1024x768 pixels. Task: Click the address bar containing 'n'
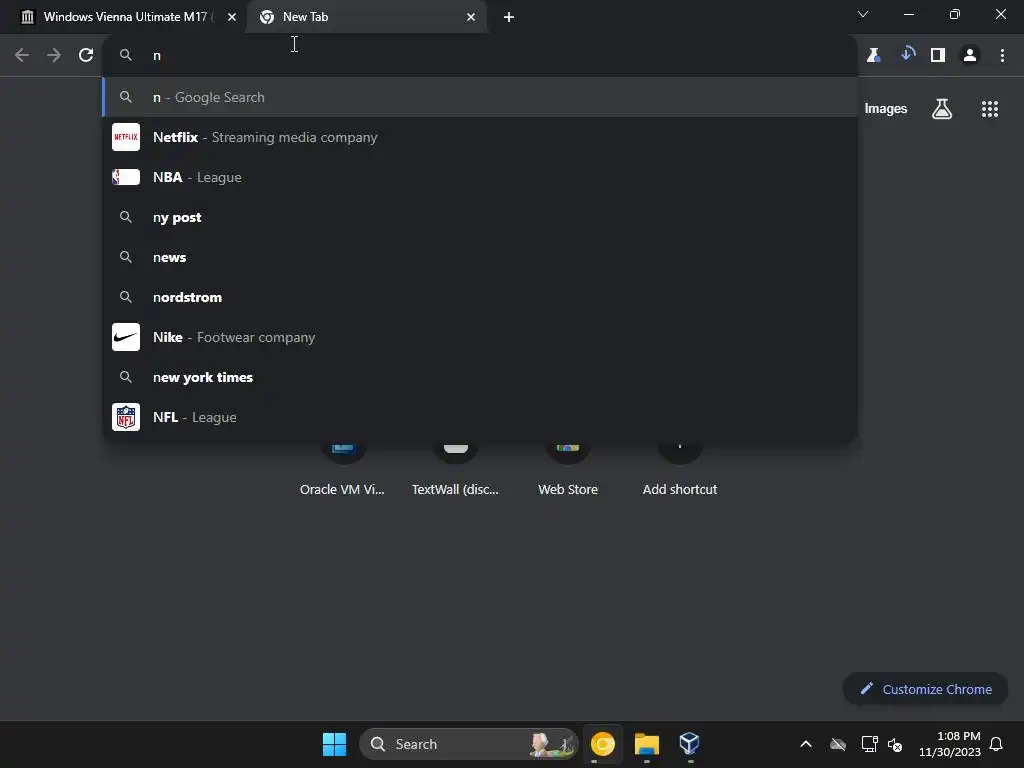480,56
